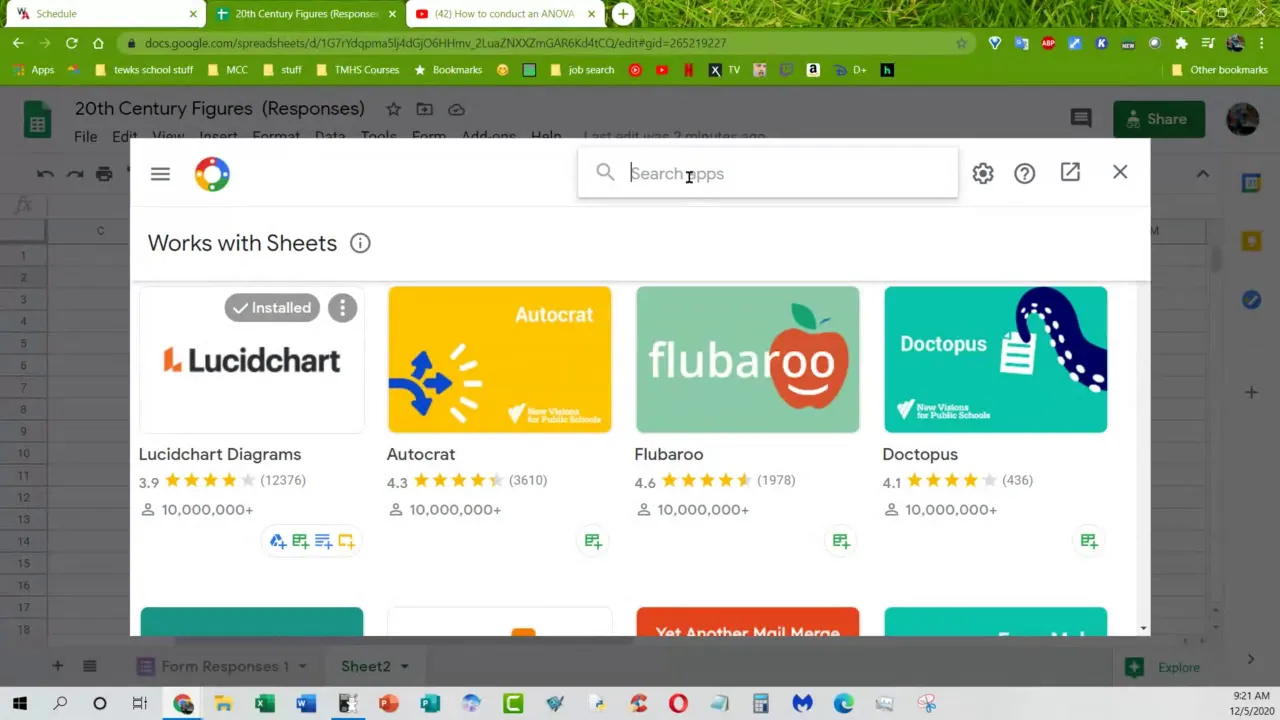Open Chrome extensions puzzle icon
The image size is (1280, 720).
click(x=1181, y=43)
